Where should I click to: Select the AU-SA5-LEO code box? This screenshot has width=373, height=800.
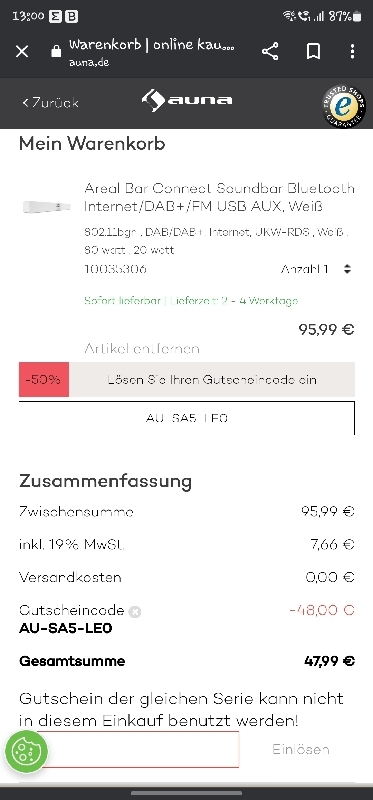(187, 418)
